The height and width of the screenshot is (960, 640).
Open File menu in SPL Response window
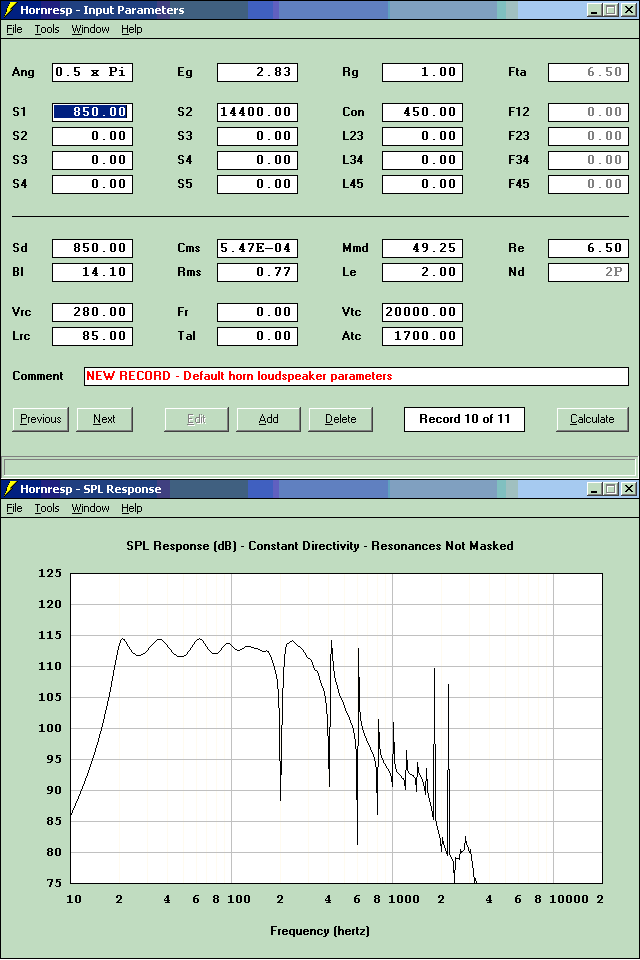[14, 508]
